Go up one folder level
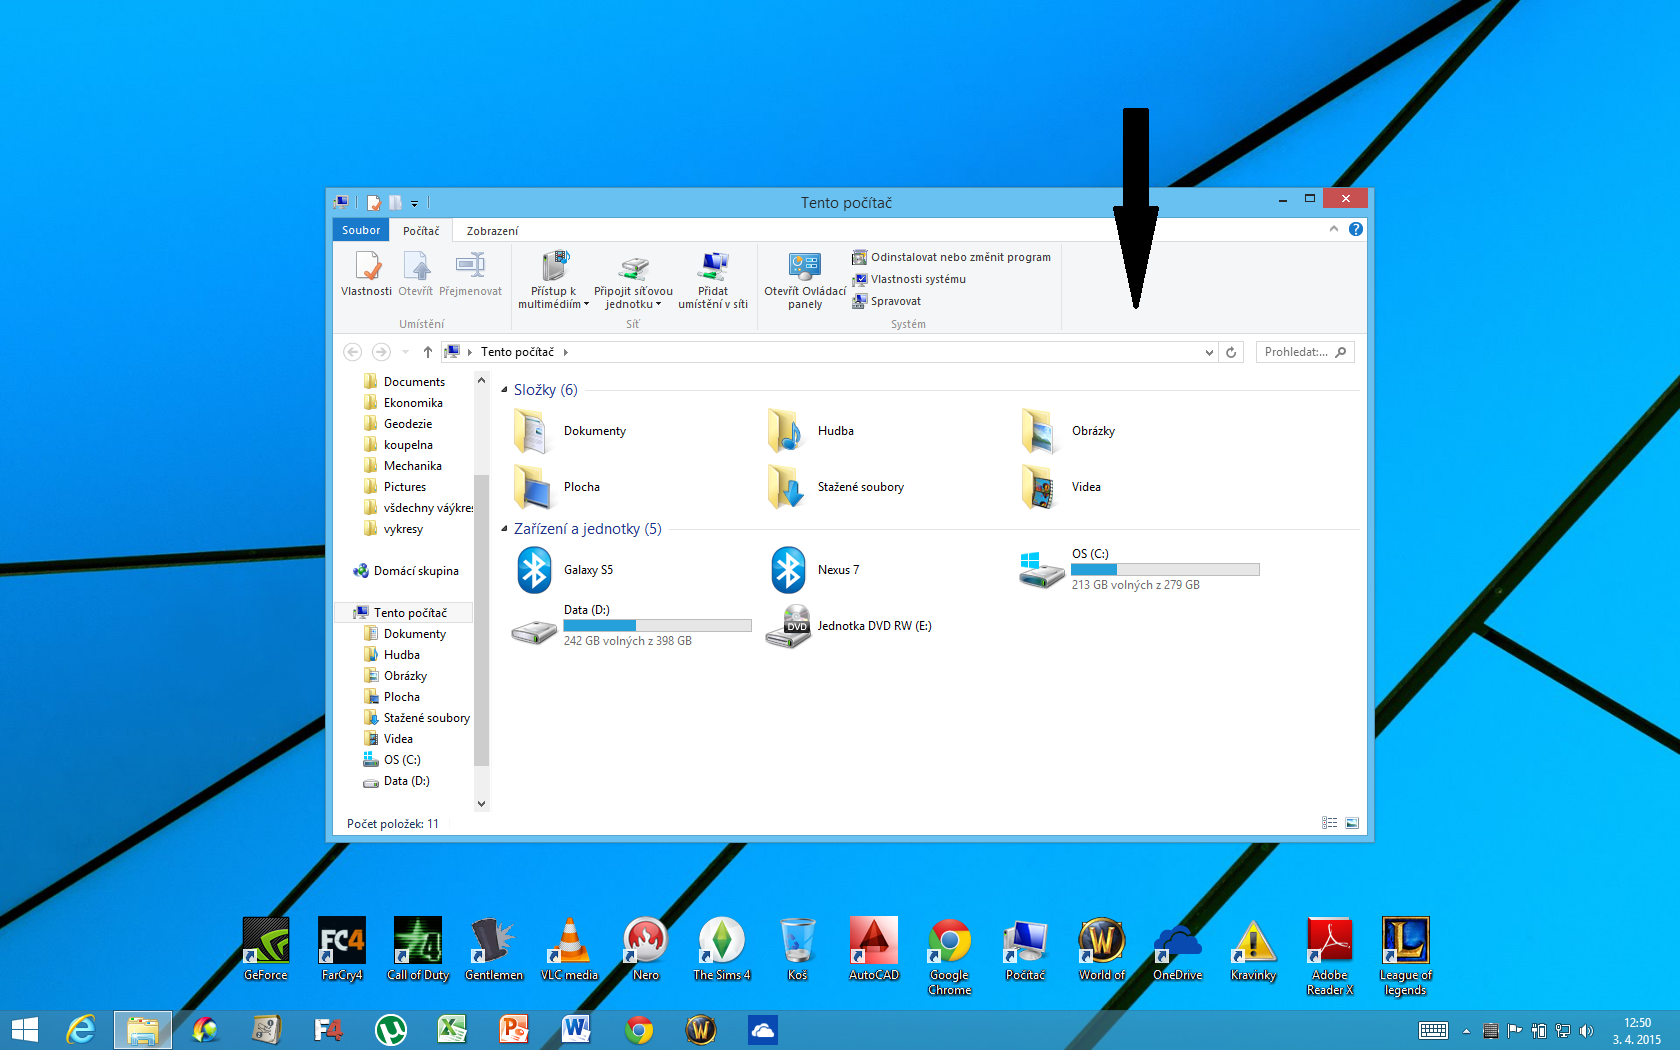The height and width of the screenshot is (1050, 1680). click(x=428, y=352)
